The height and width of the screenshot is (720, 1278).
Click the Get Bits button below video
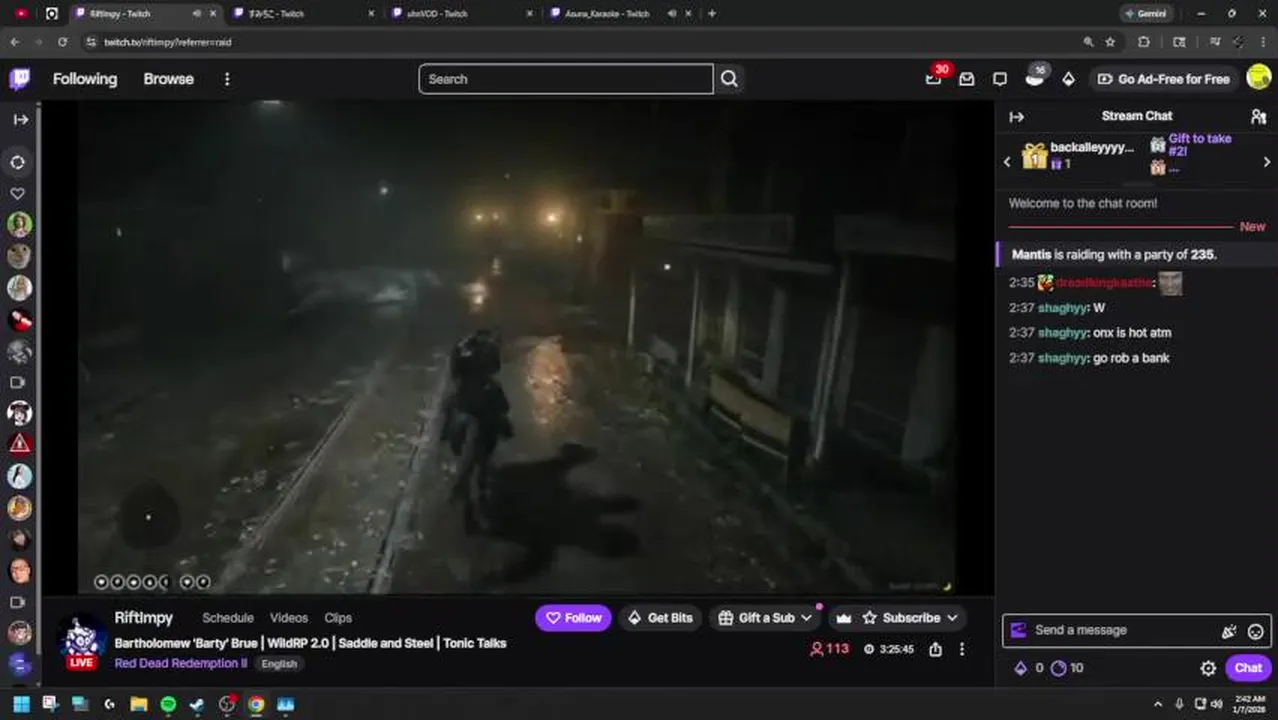pos(660,618)
